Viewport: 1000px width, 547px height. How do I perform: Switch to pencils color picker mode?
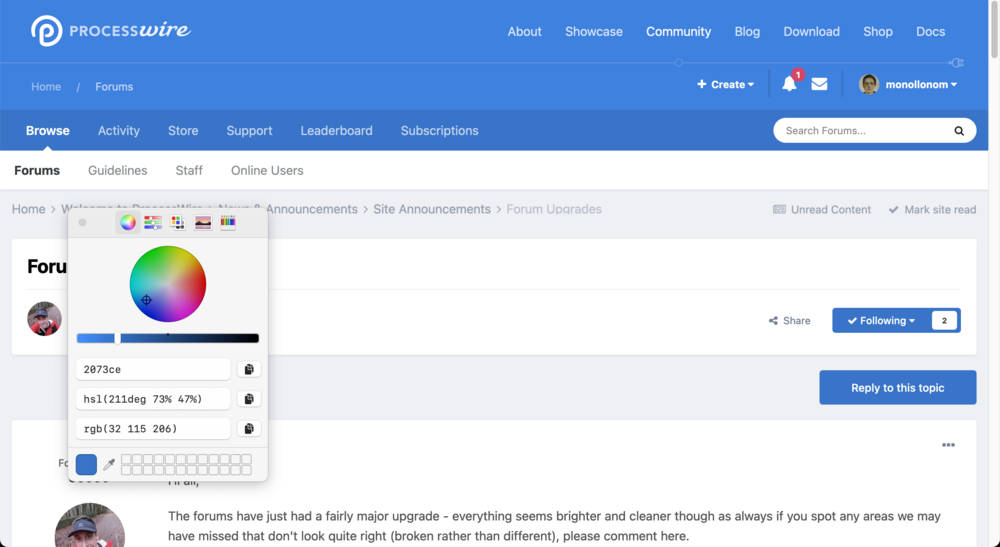[x=228, y=223]
